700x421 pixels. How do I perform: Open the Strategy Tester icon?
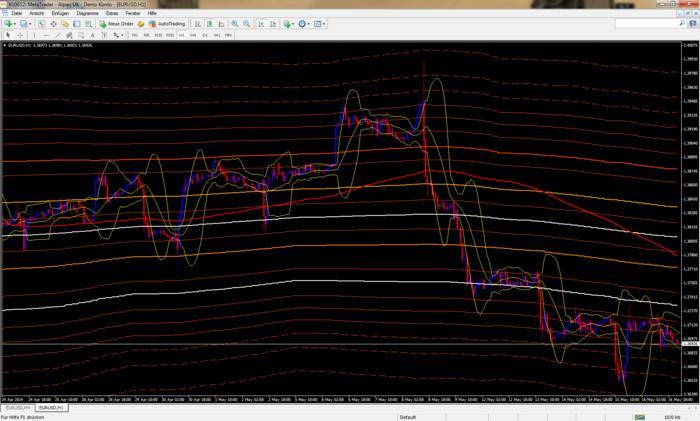point(88,24)
